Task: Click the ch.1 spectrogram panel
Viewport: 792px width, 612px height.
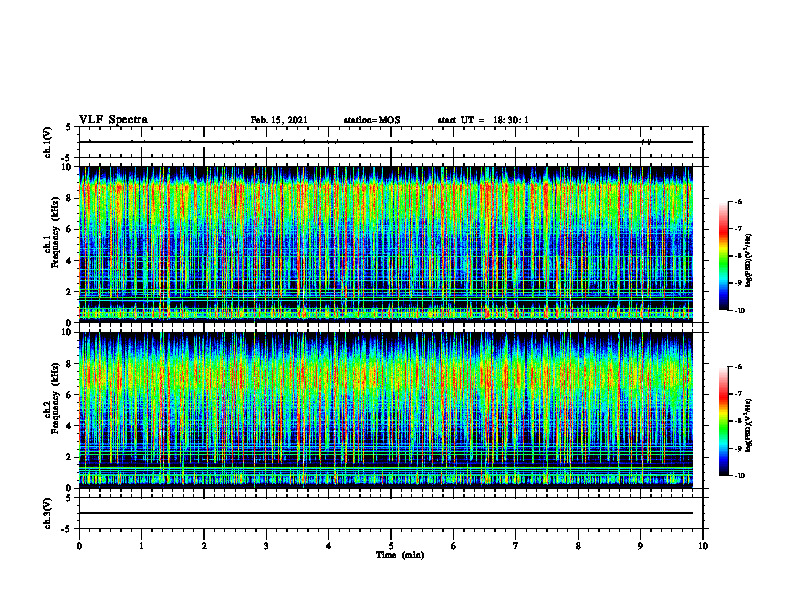Action: click(386, 244)
